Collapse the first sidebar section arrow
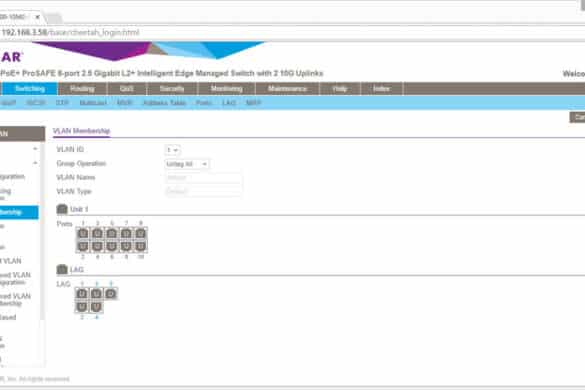585x390 pixels. (35, 149)
